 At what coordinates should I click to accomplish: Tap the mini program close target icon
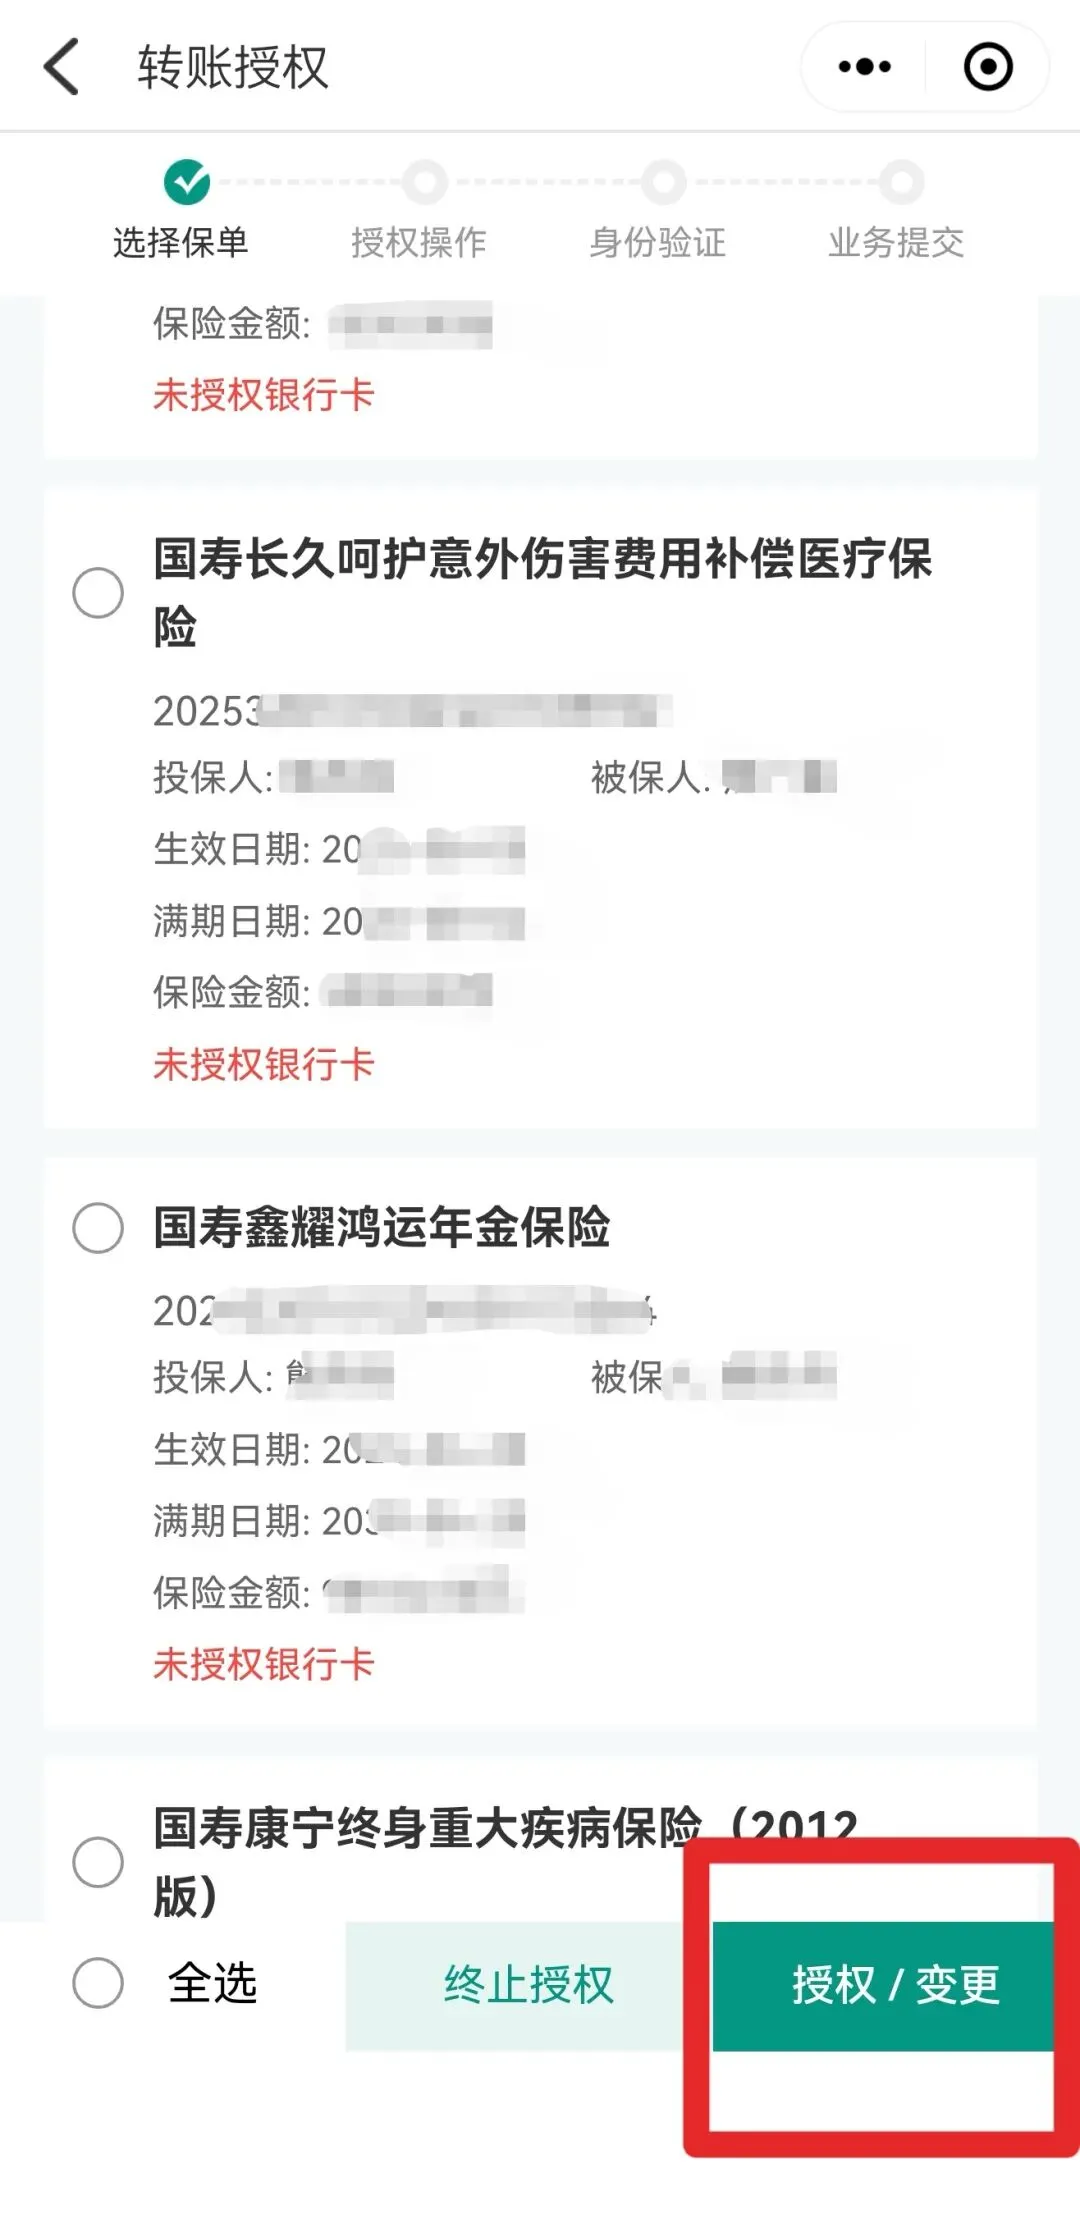(988, 67)
